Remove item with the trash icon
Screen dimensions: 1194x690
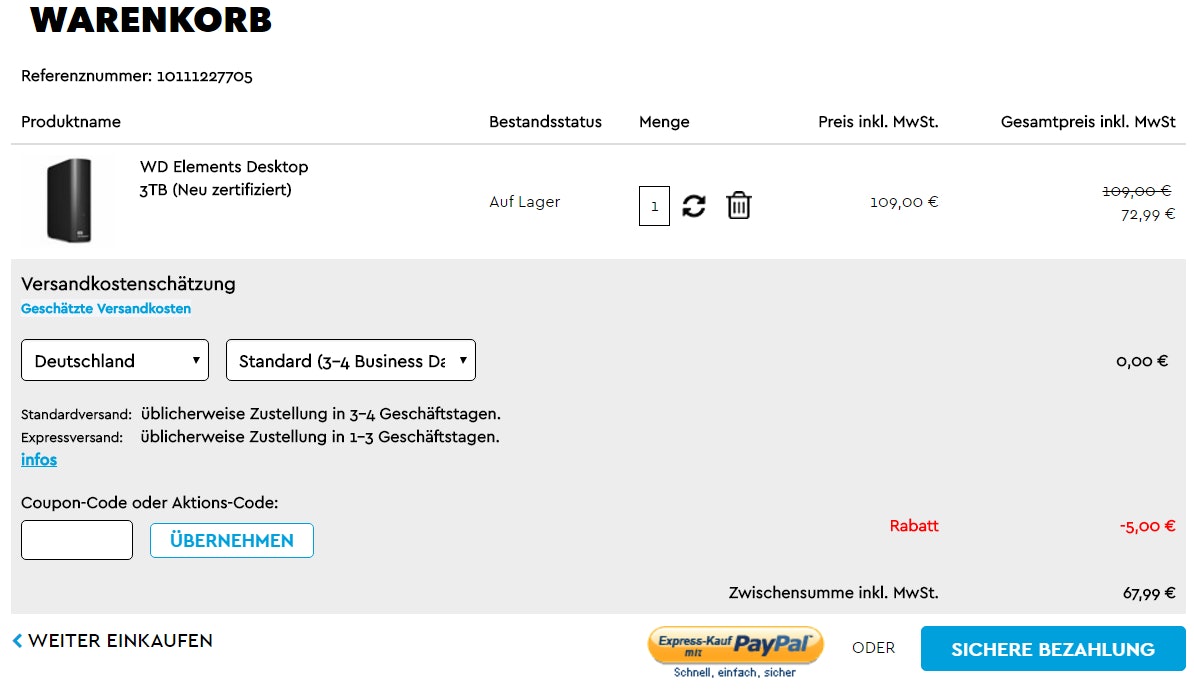pos(739,205)
